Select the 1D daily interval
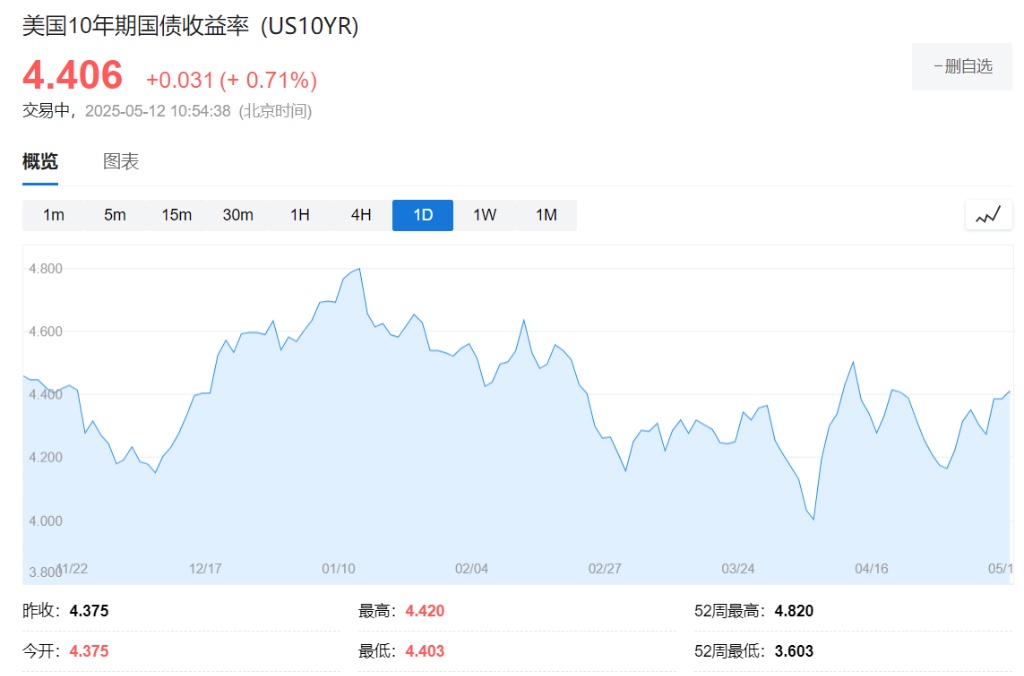Image resolution: width=1024 pixels, height=676 pixels. pyautogui.click(x=423, y=215)
